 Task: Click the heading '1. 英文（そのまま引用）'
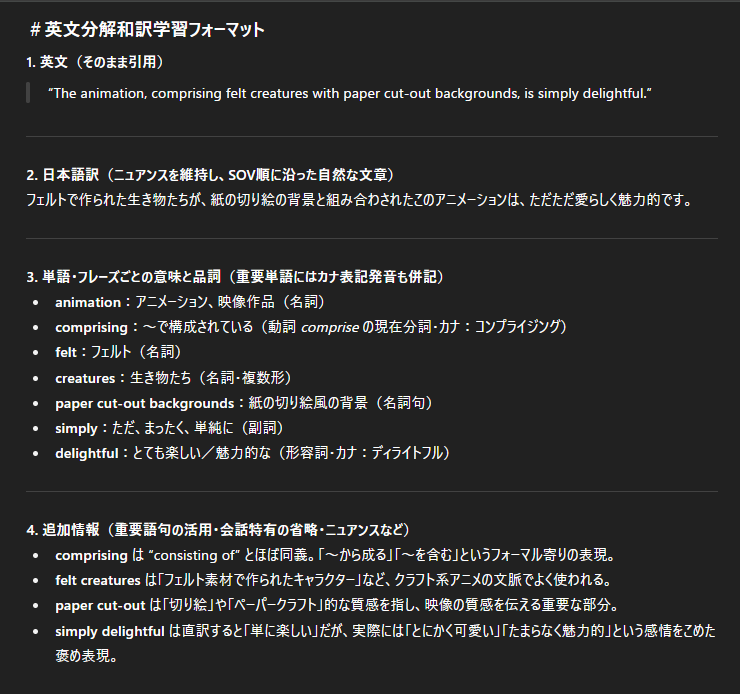pyautogui.click(x=95, y=62)
